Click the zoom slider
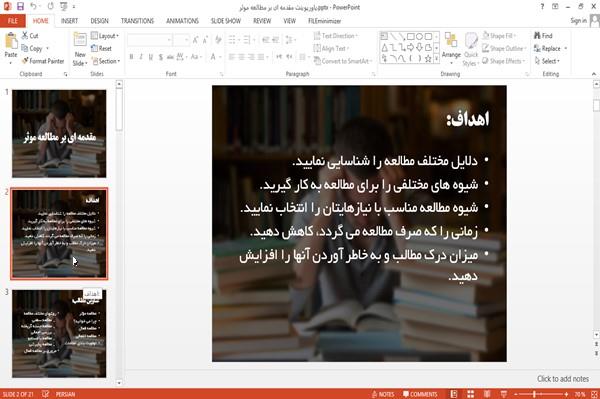Screen dimensions: 600x399 click(540, 394)
